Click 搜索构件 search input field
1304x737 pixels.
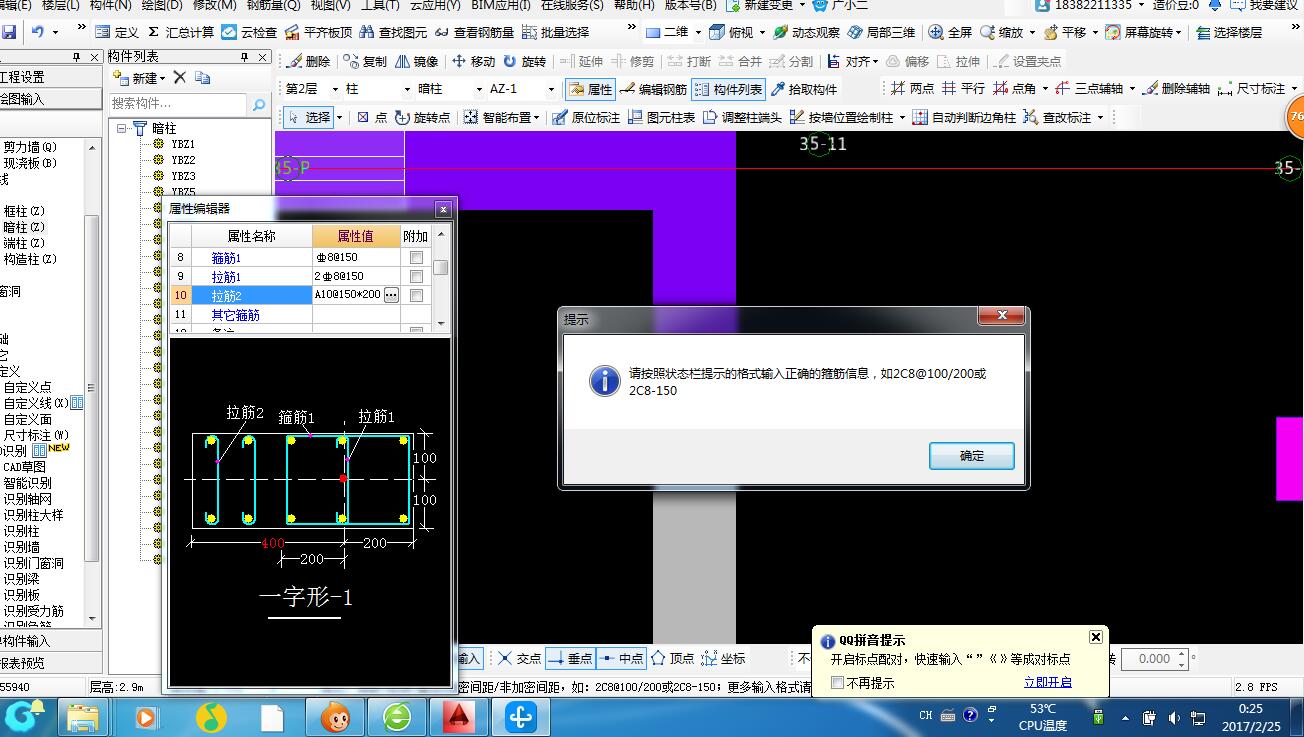(178, 103)
